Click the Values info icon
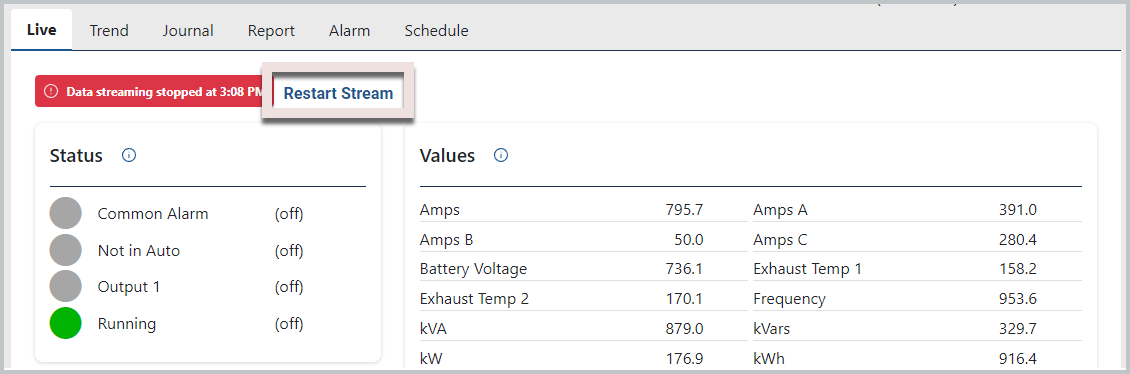1130x374 pixels. pos(502,155)
